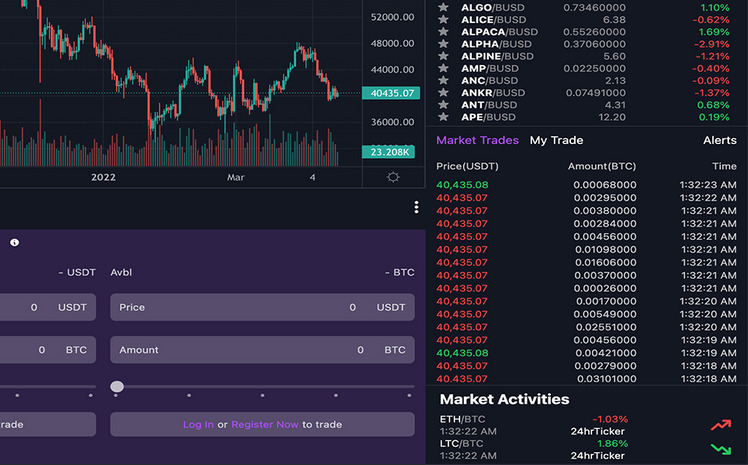Open the three-dot more options menu
This screenshot has height=465, width=748.
pyautogui.click(x=416, y=207)
